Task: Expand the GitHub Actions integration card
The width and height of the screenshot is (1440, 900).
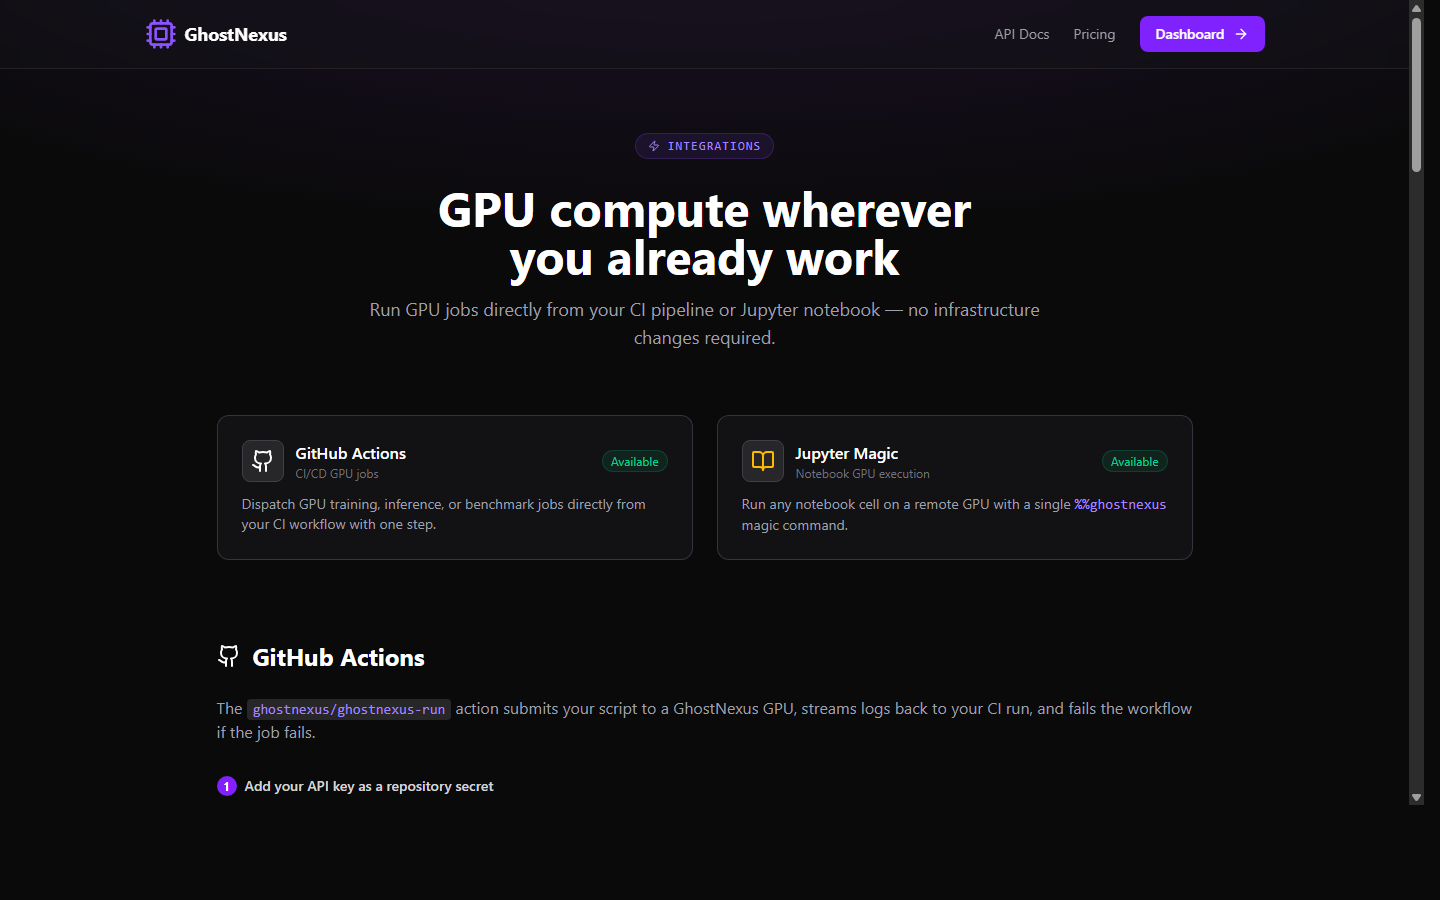Action: [454, 488]
